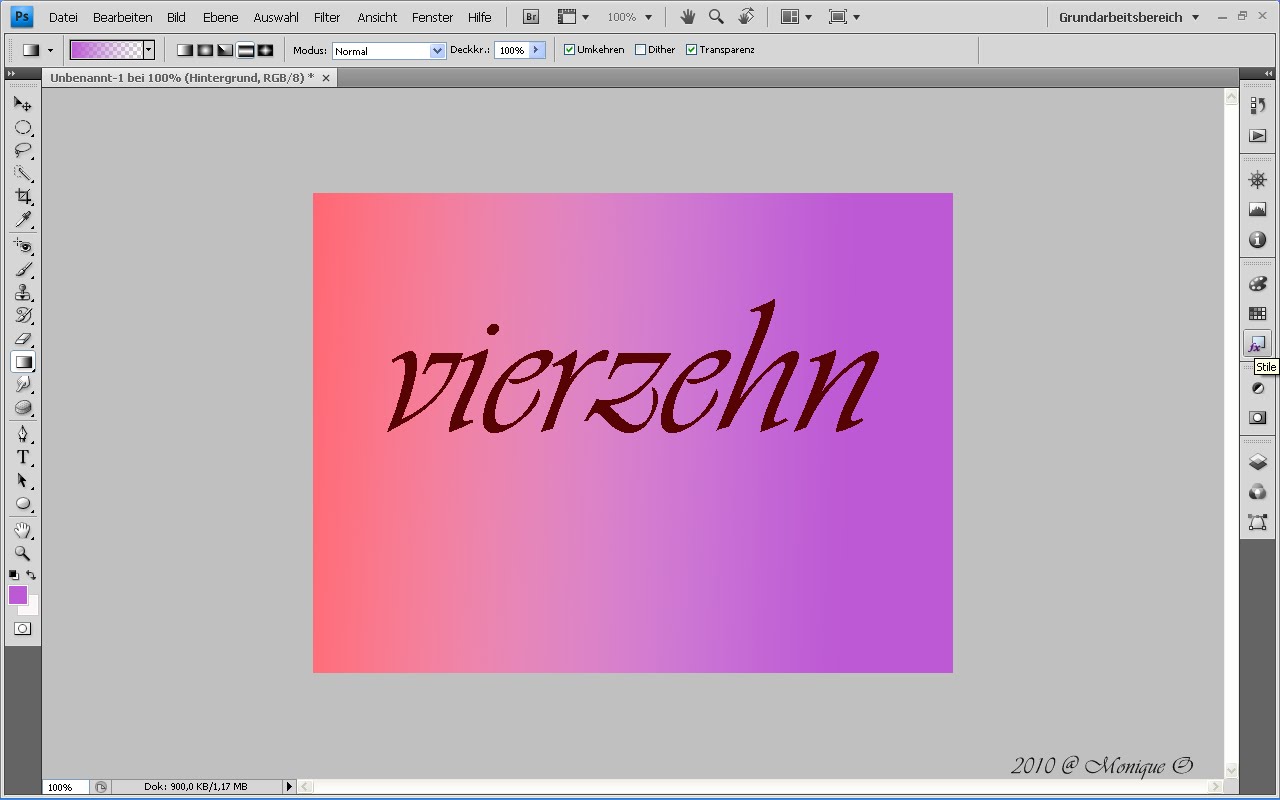Select the Hand tool in the toolbox

[x=22, y=530]
